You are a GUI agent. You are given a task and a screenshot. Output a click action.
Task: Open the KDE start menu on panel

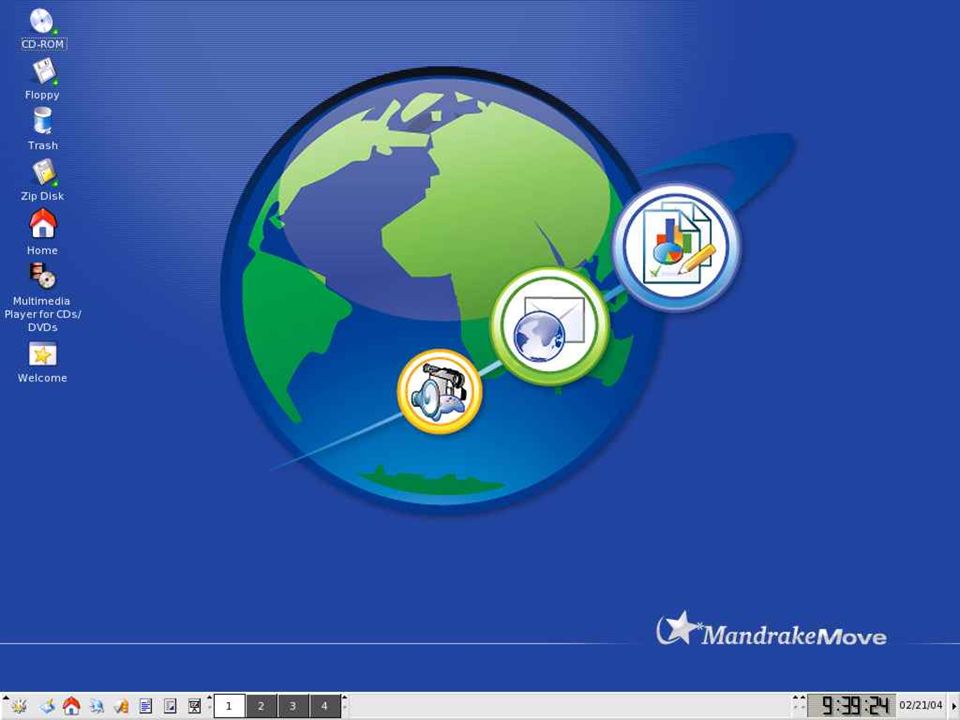(x=20, y=707)
